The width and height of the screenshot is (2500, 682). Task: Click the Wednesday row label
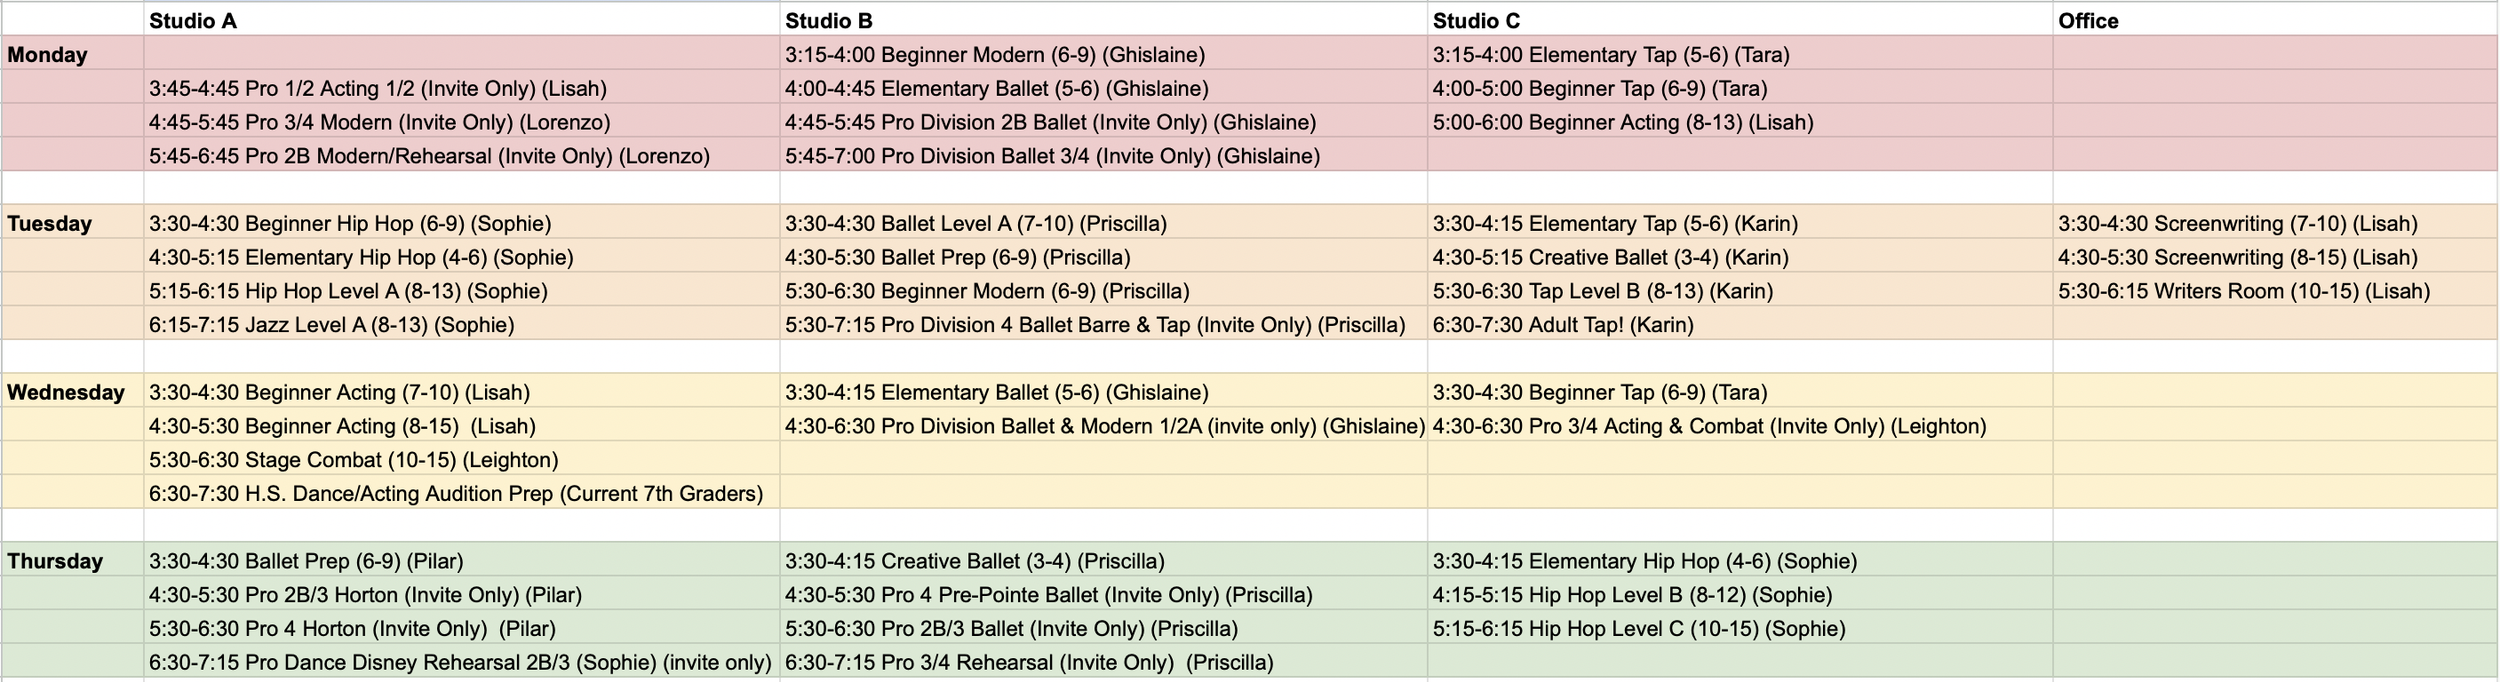pos(72,392)
